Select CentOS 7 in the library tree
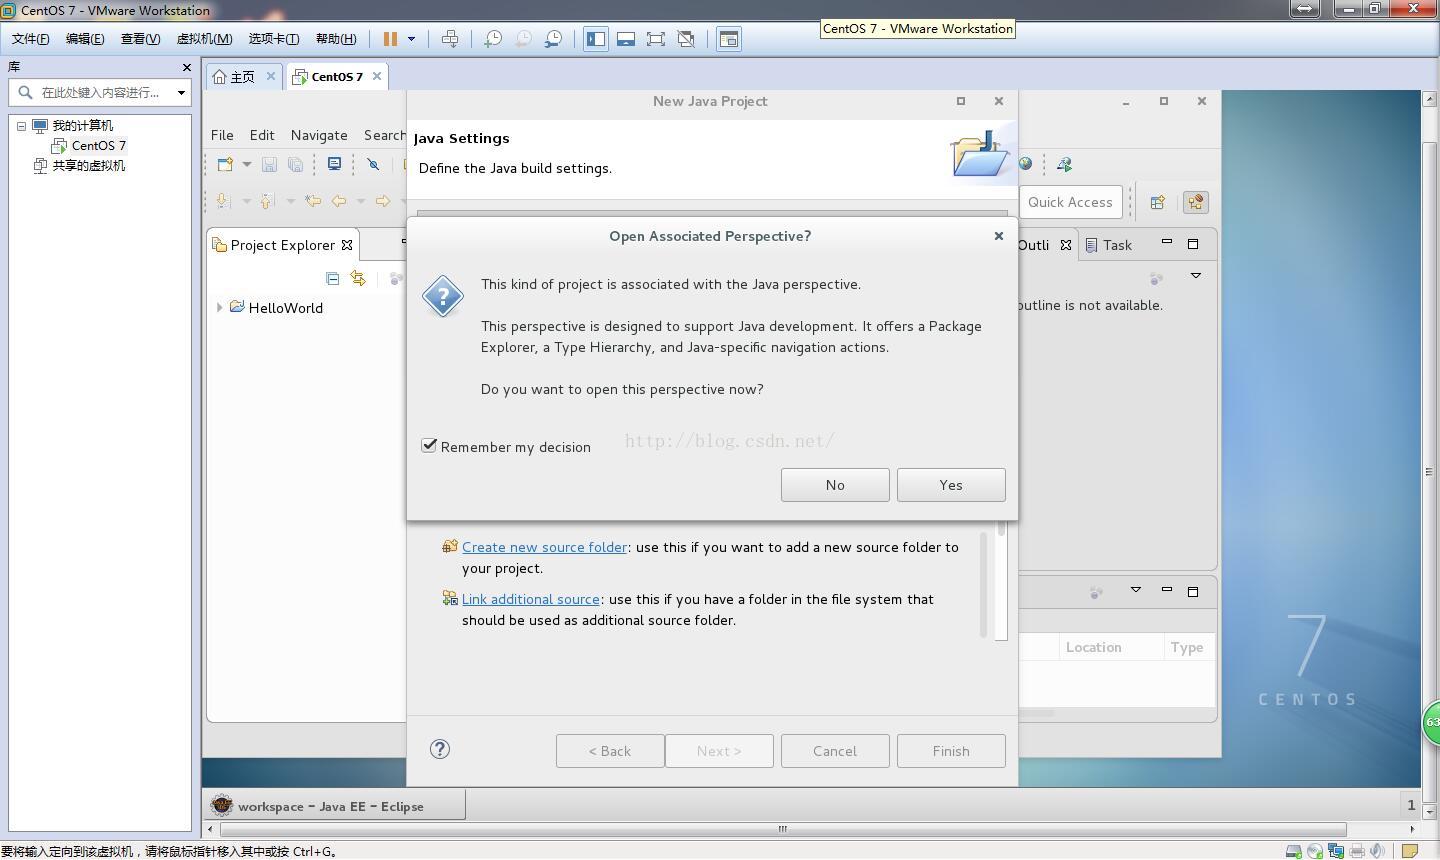 [x=98, y=146]
